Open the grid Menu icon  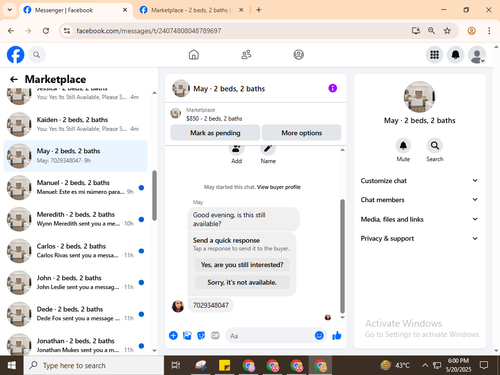click(x=434, y=55)
